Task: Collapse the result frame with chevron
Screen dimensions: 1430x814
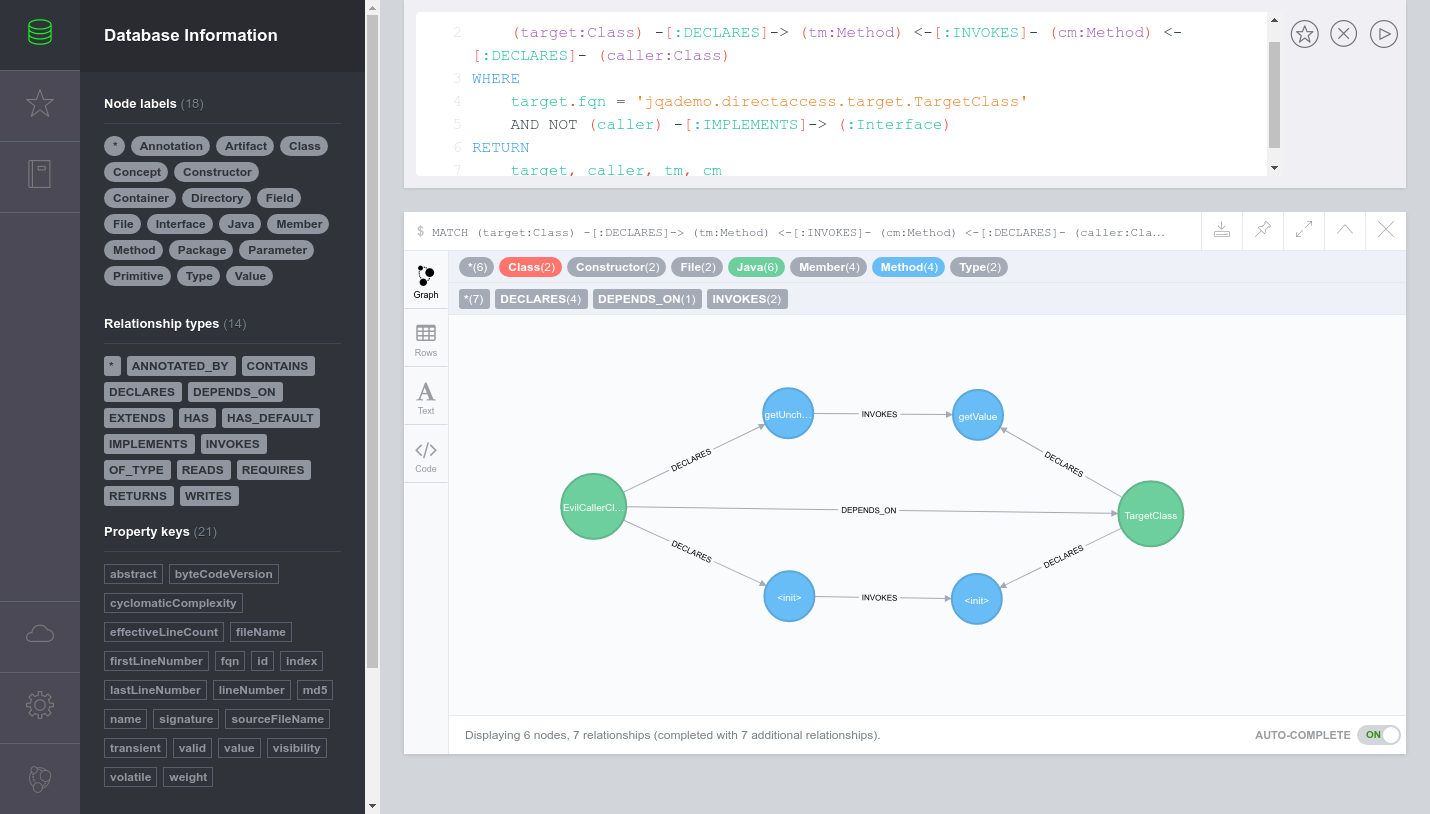Action: 1345,230
